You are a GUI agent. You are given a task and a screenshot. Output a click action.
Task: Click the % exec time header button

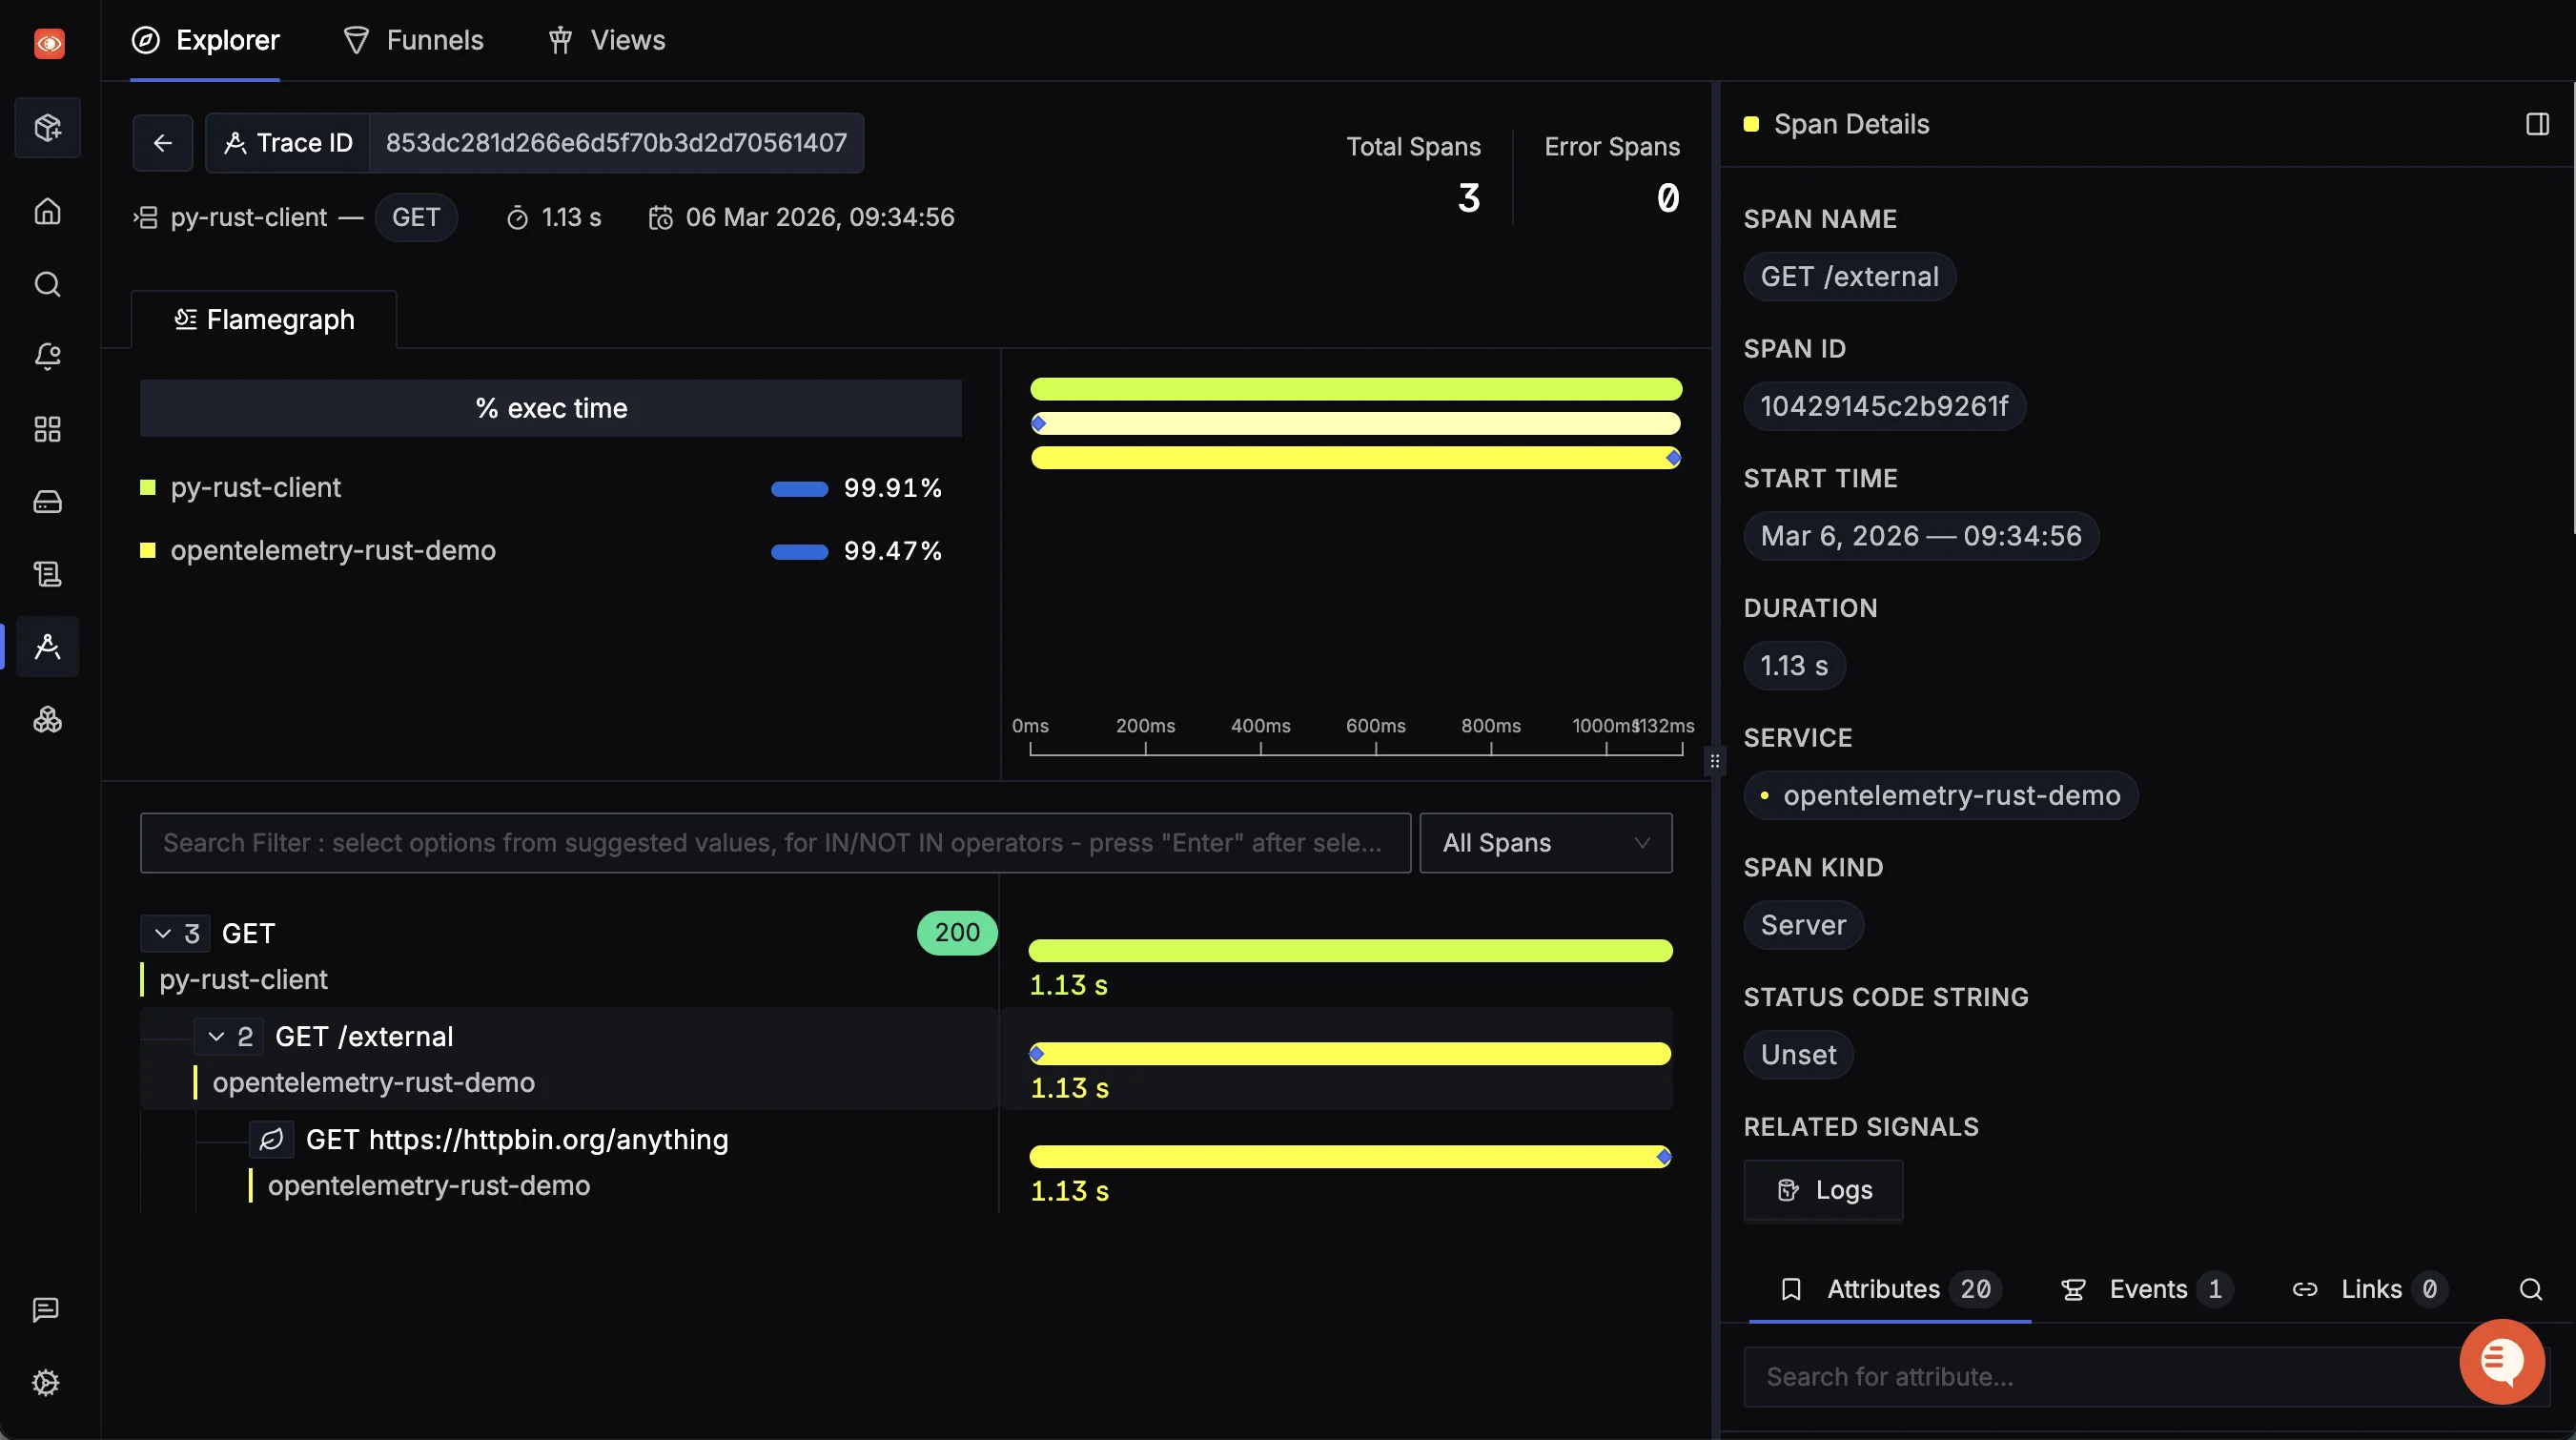click(551, 408)
